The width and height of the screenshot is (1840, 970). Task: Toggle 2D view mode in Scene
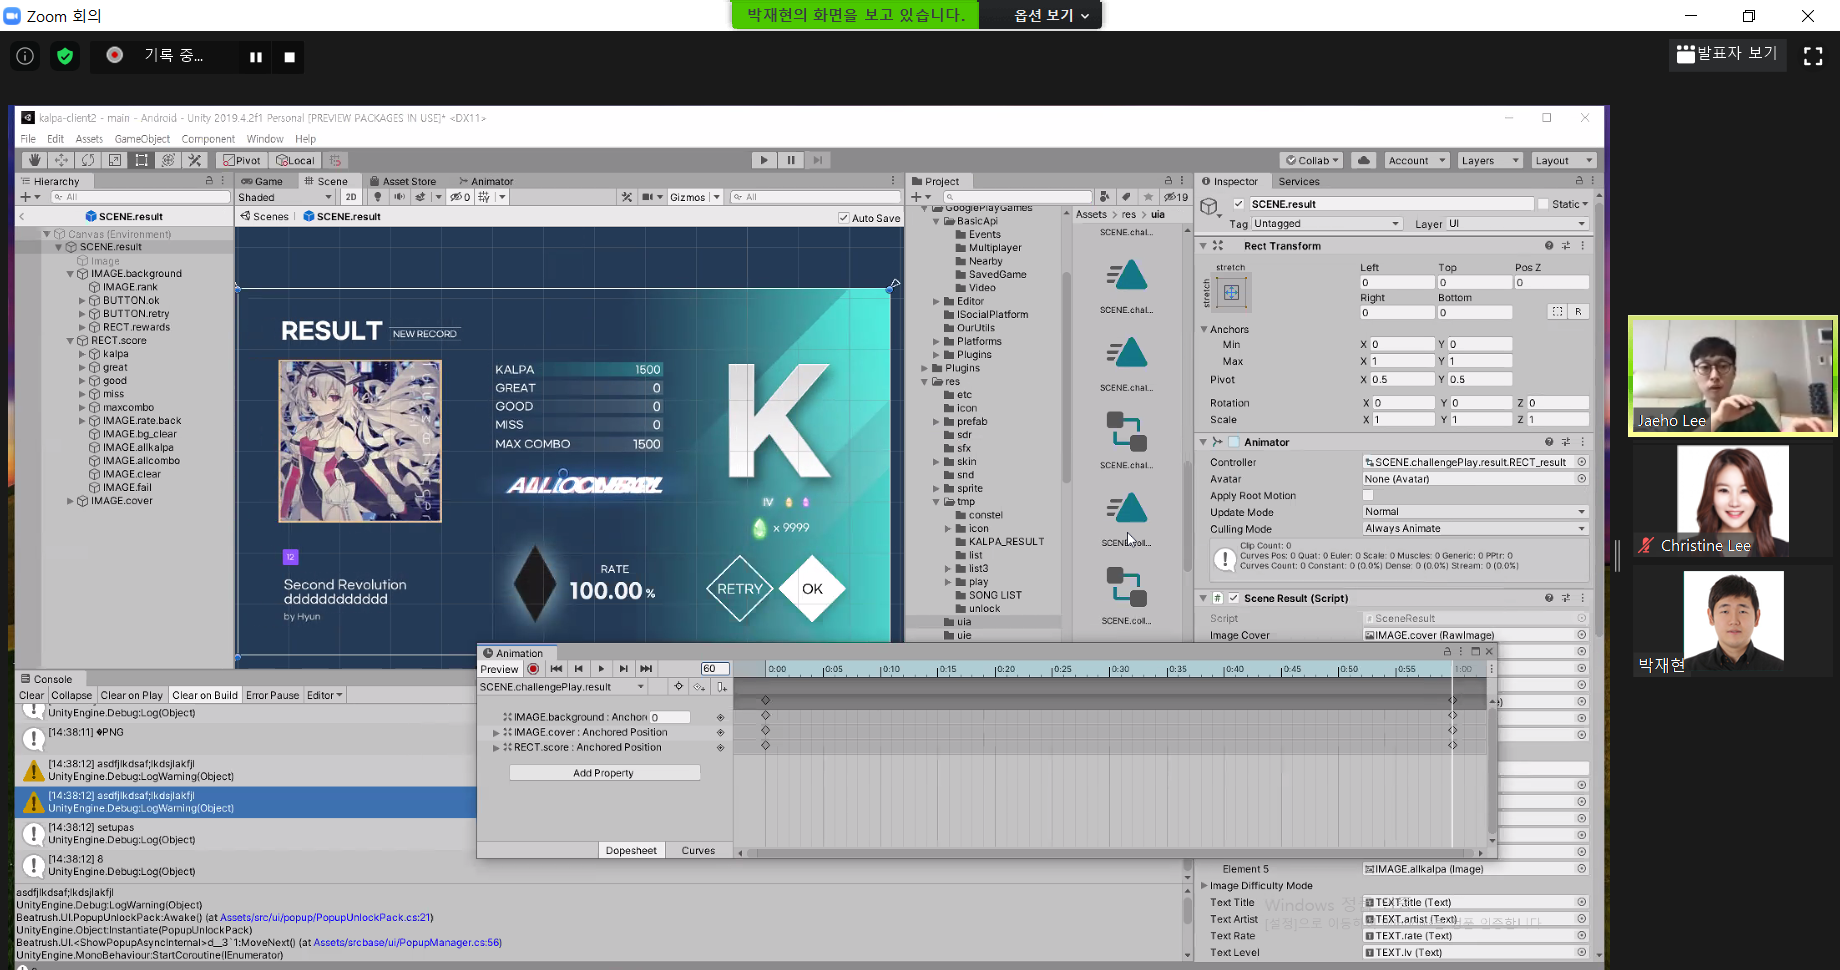point(351,197)
